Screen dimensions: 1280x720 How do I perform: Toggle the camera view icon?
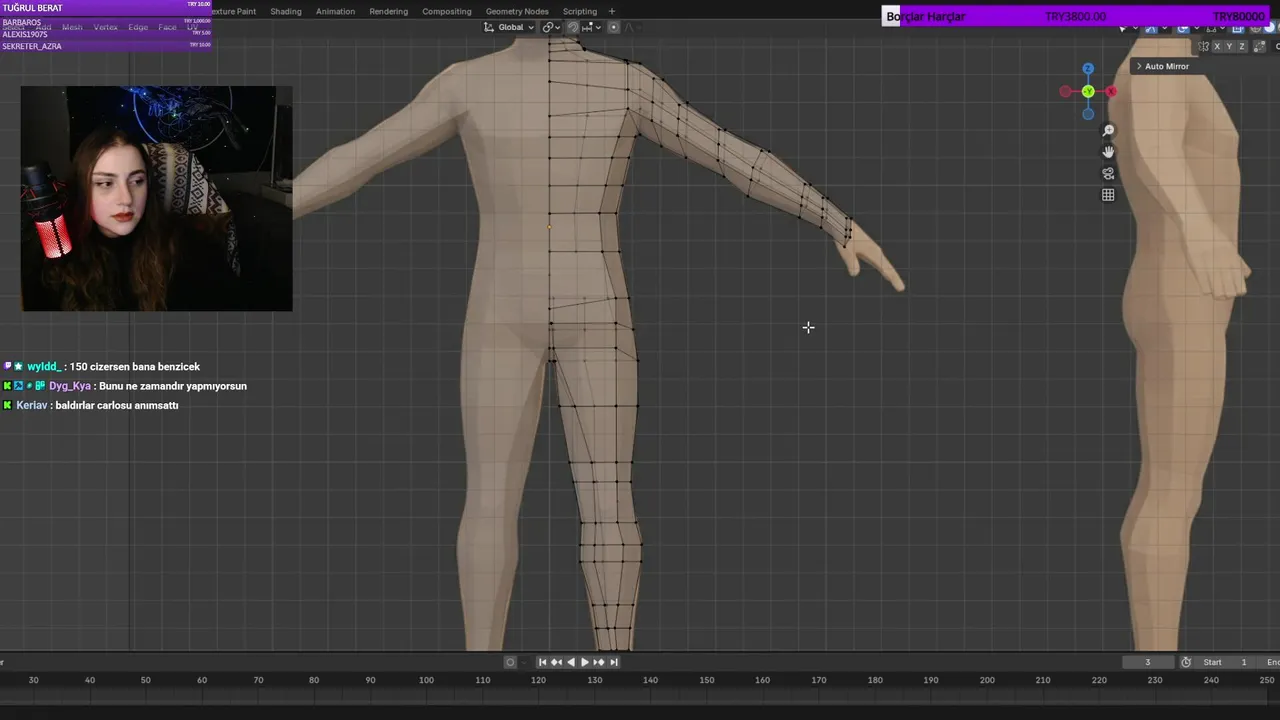[1108, 173]
